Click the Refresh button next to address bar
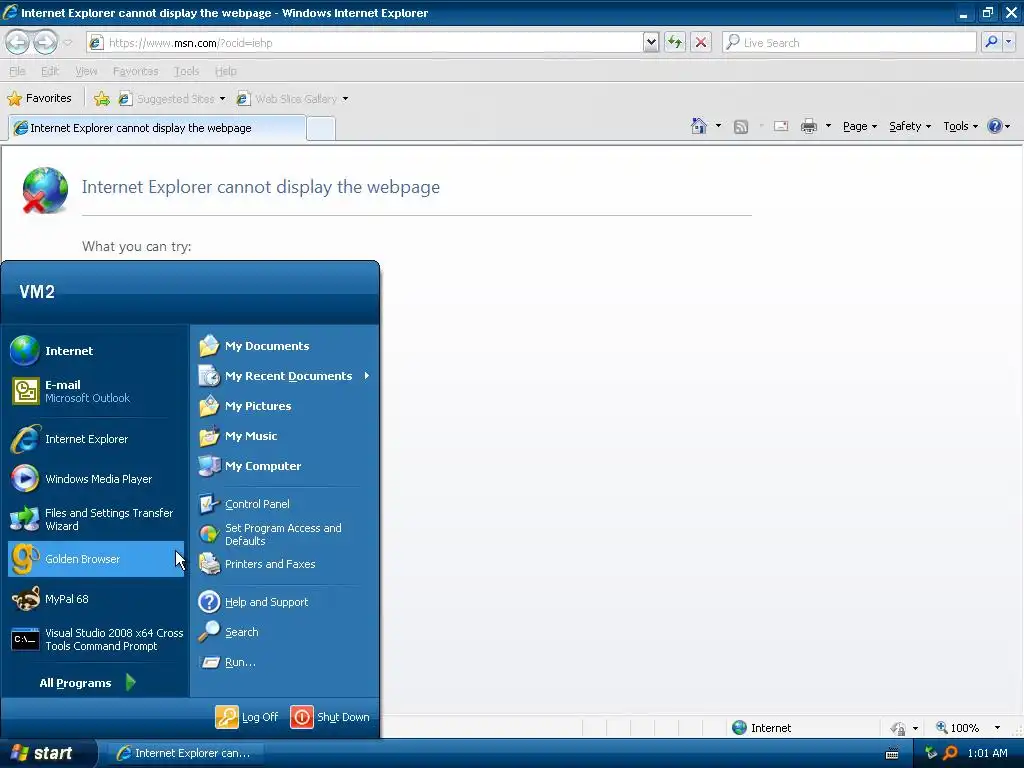 675,42
